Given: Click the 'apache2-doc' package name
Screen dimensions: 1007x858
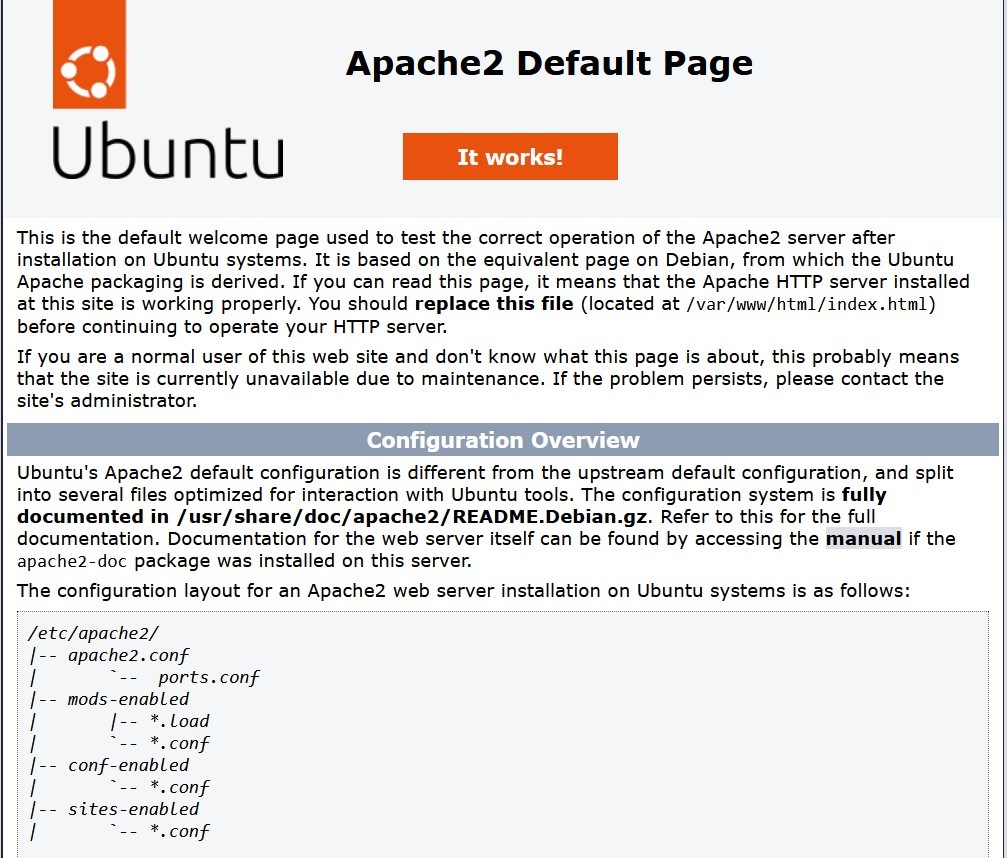Looking at the screenshot, I should [x=72, y=561].
